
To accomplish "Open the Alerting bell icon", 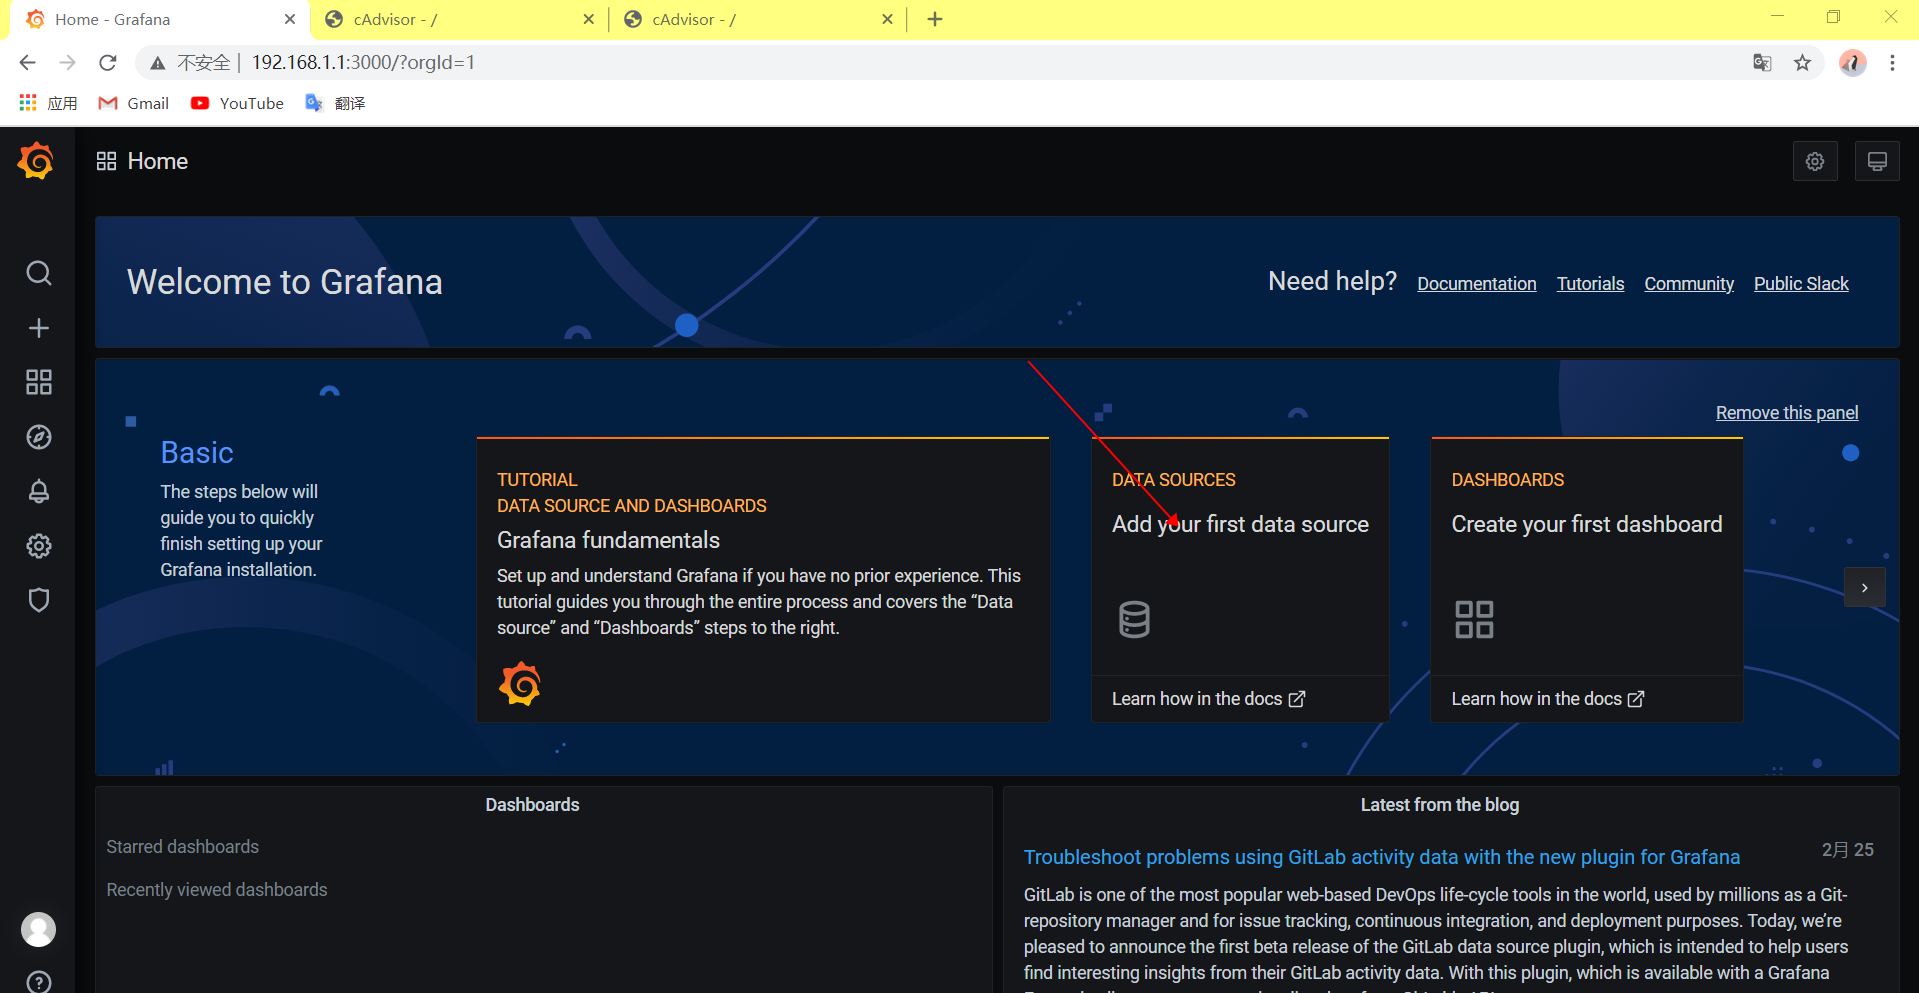I will click(x=39, y=491).
